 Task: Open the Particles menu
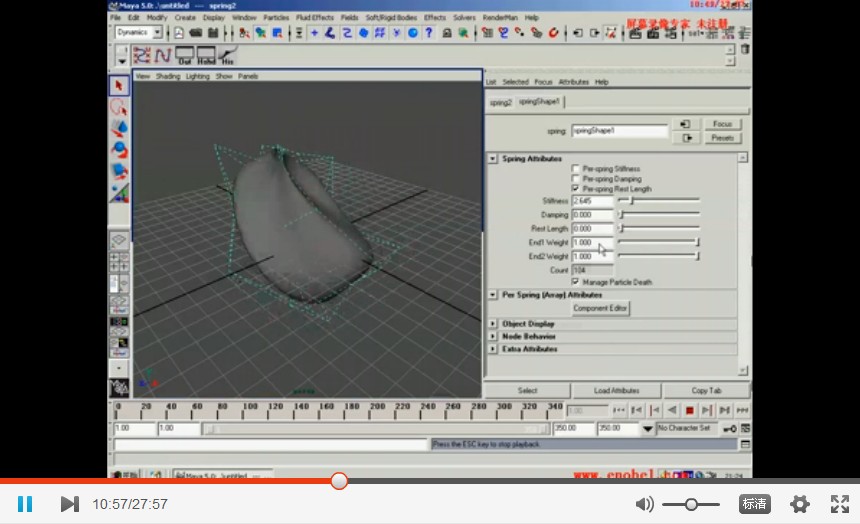(276, 18)
